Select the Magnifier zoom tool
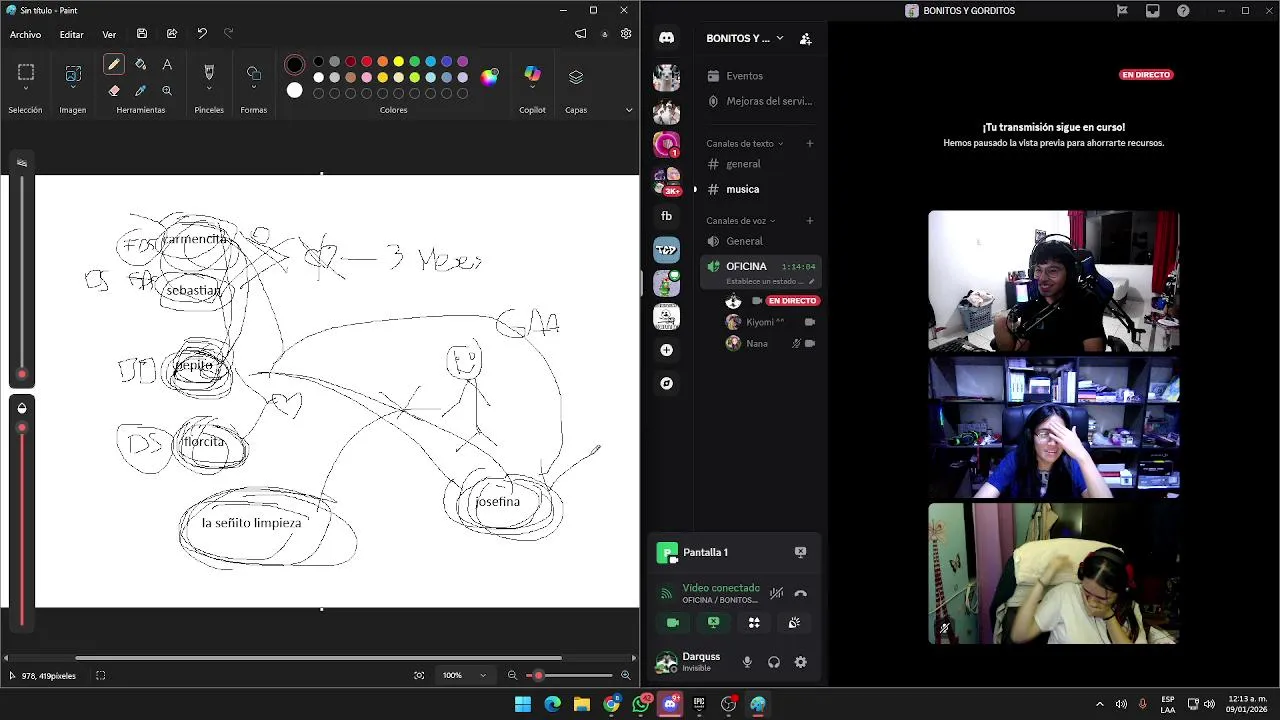Screen dimensions: 1280x720 pyautogui.click(x=167, y=90)
